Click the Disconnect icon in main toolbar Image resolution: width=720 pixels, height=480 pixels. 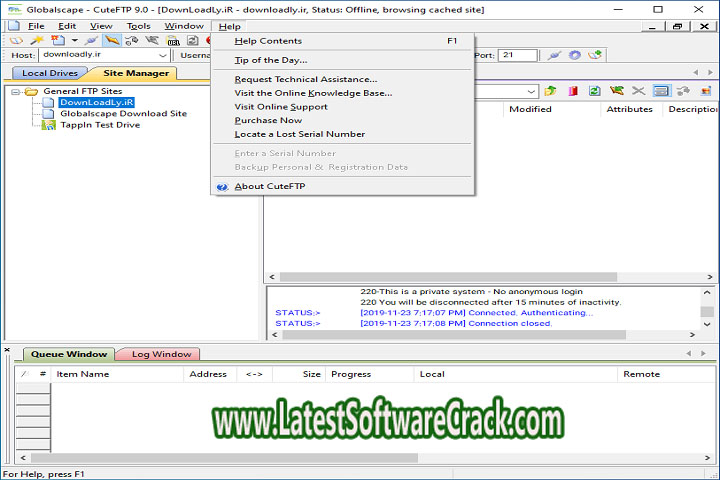click(133, 41)
